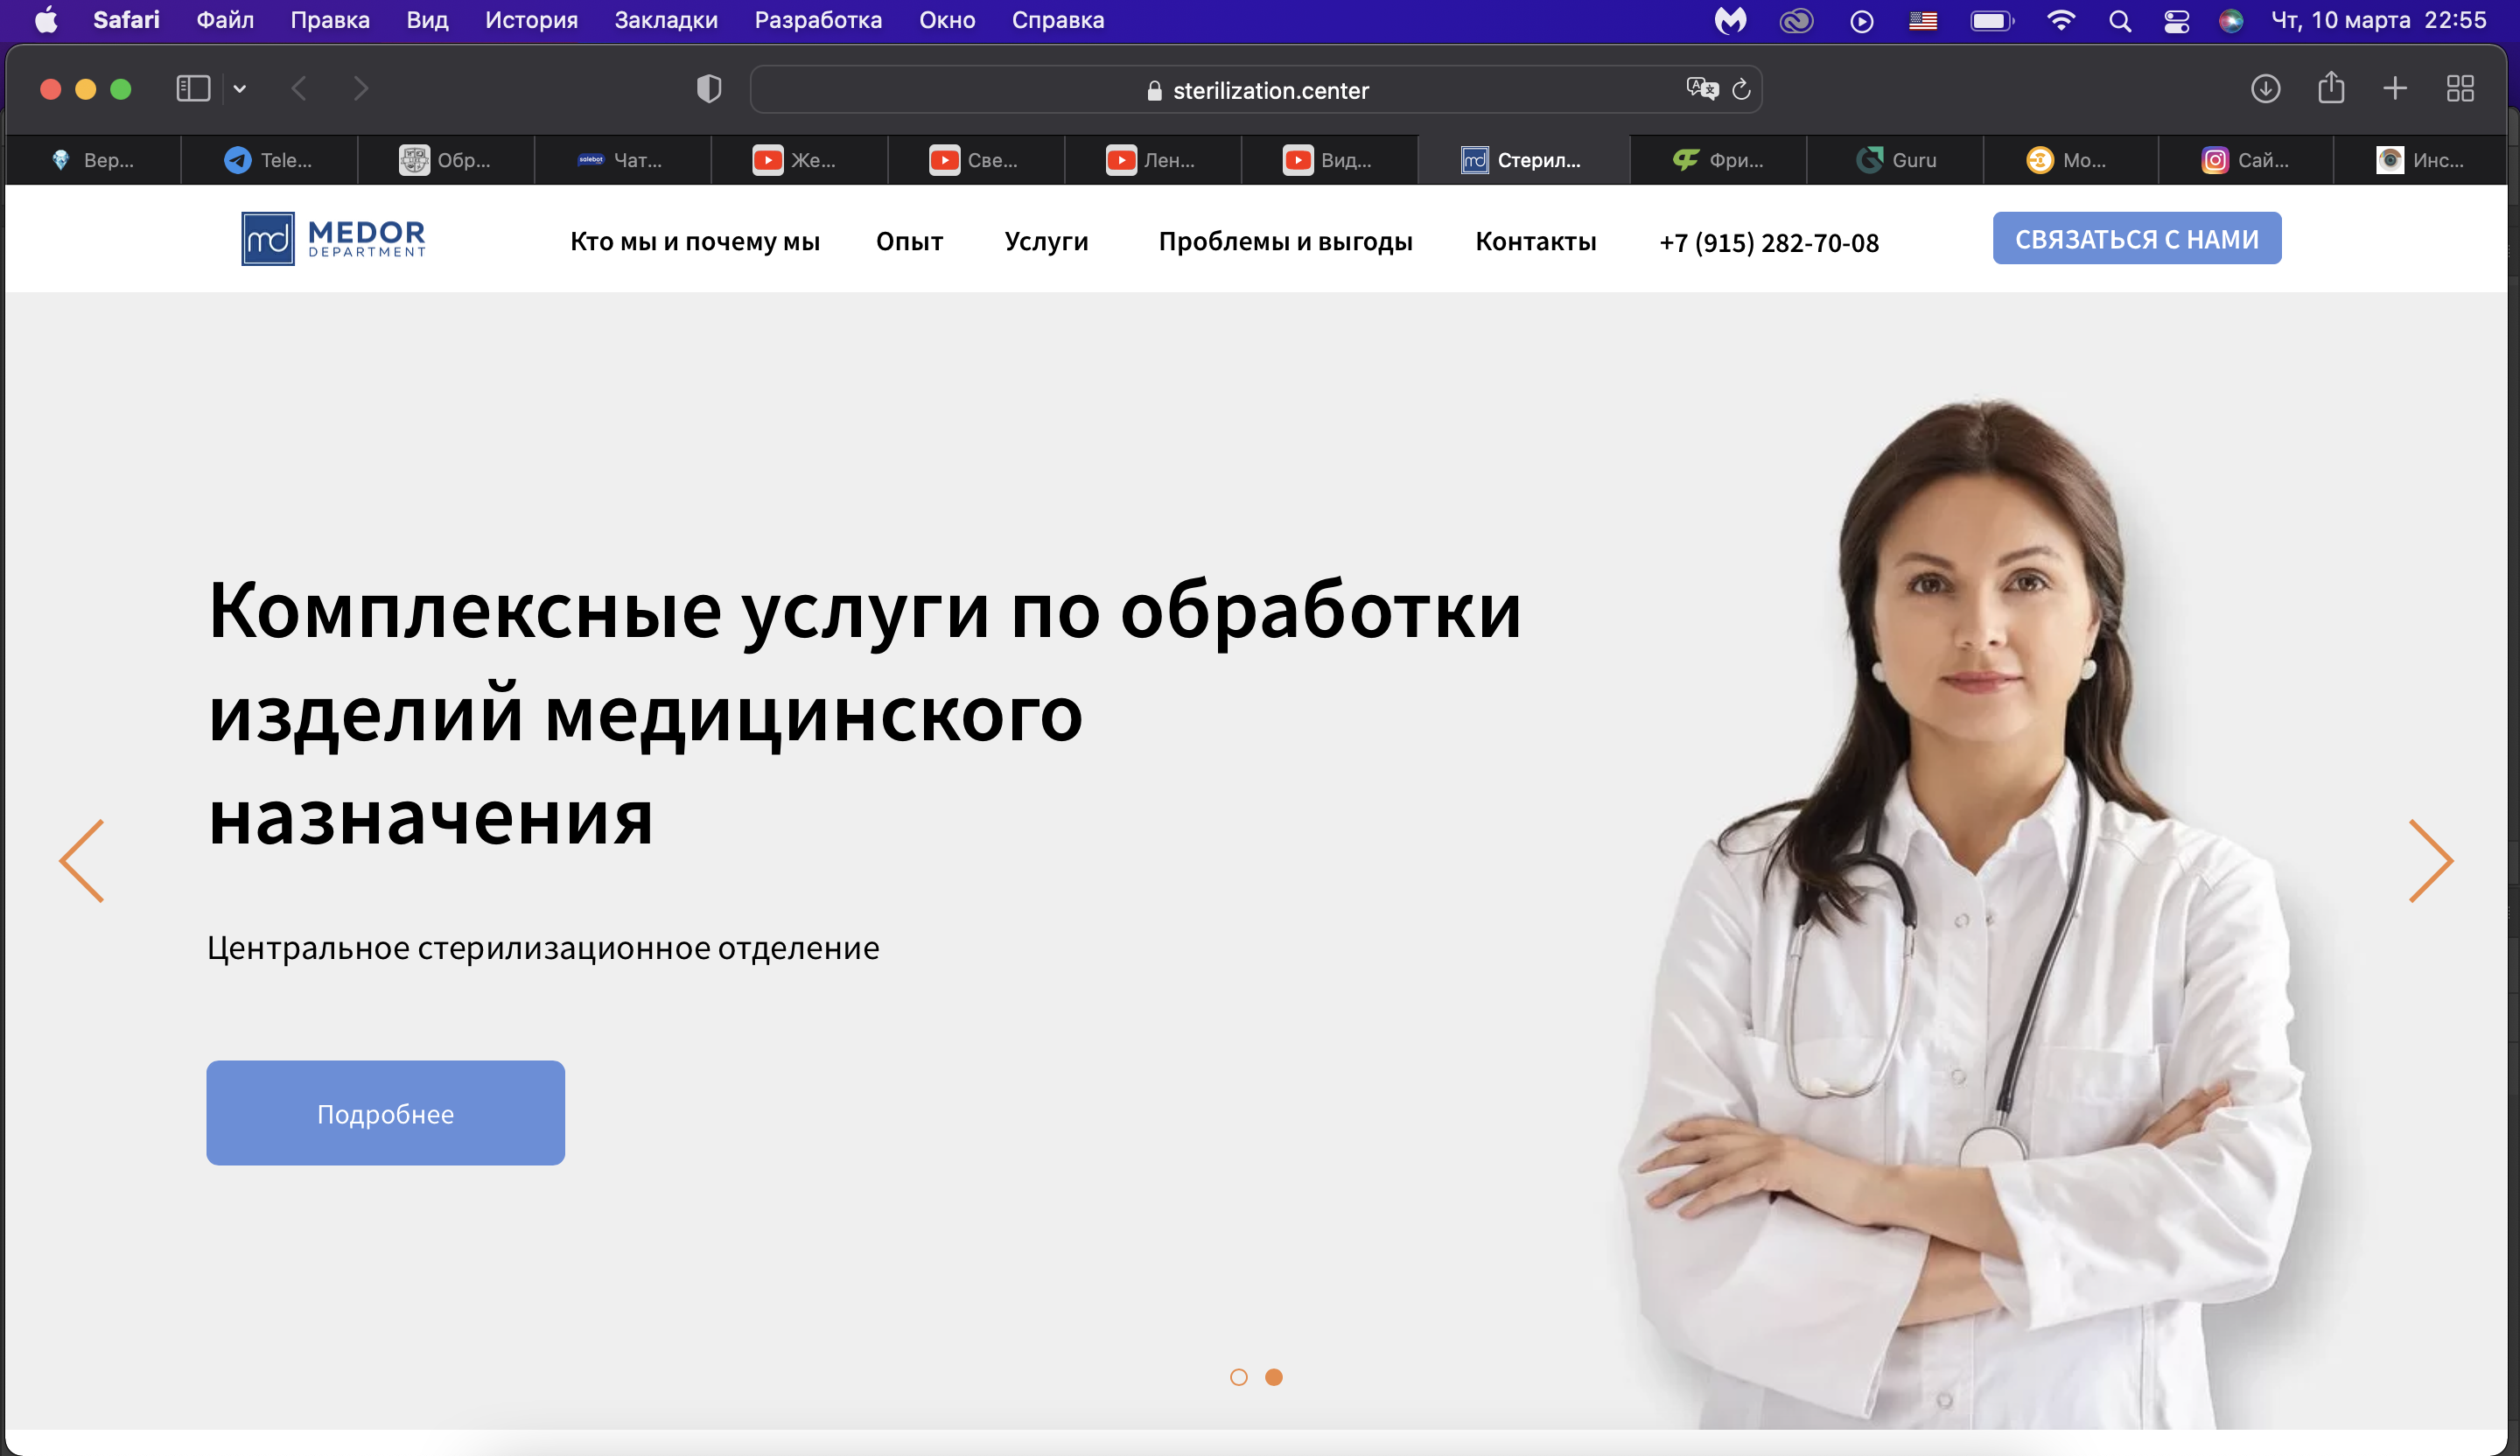Show tab overview grid icon
Image resolution: width=2520 pixels, height=1456 pixels.
2460,89
